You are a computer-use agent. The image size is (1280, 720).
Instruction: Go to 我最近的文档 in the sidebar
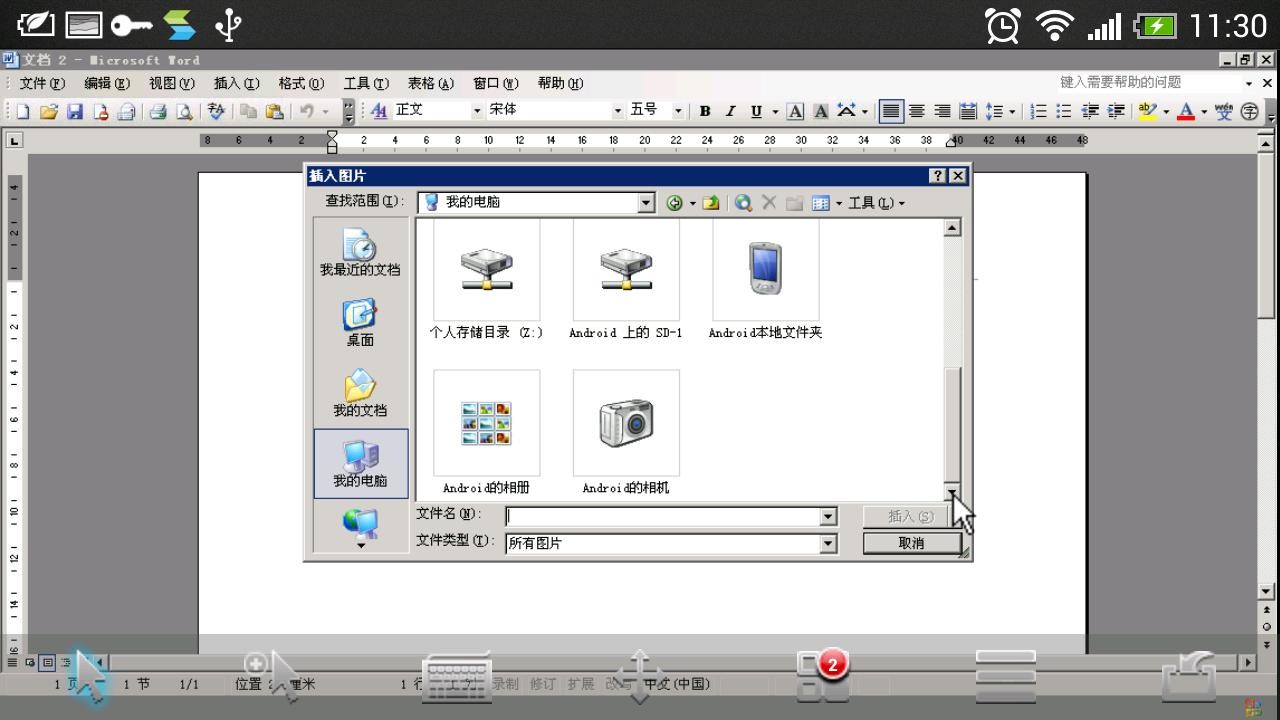point(360,253)
